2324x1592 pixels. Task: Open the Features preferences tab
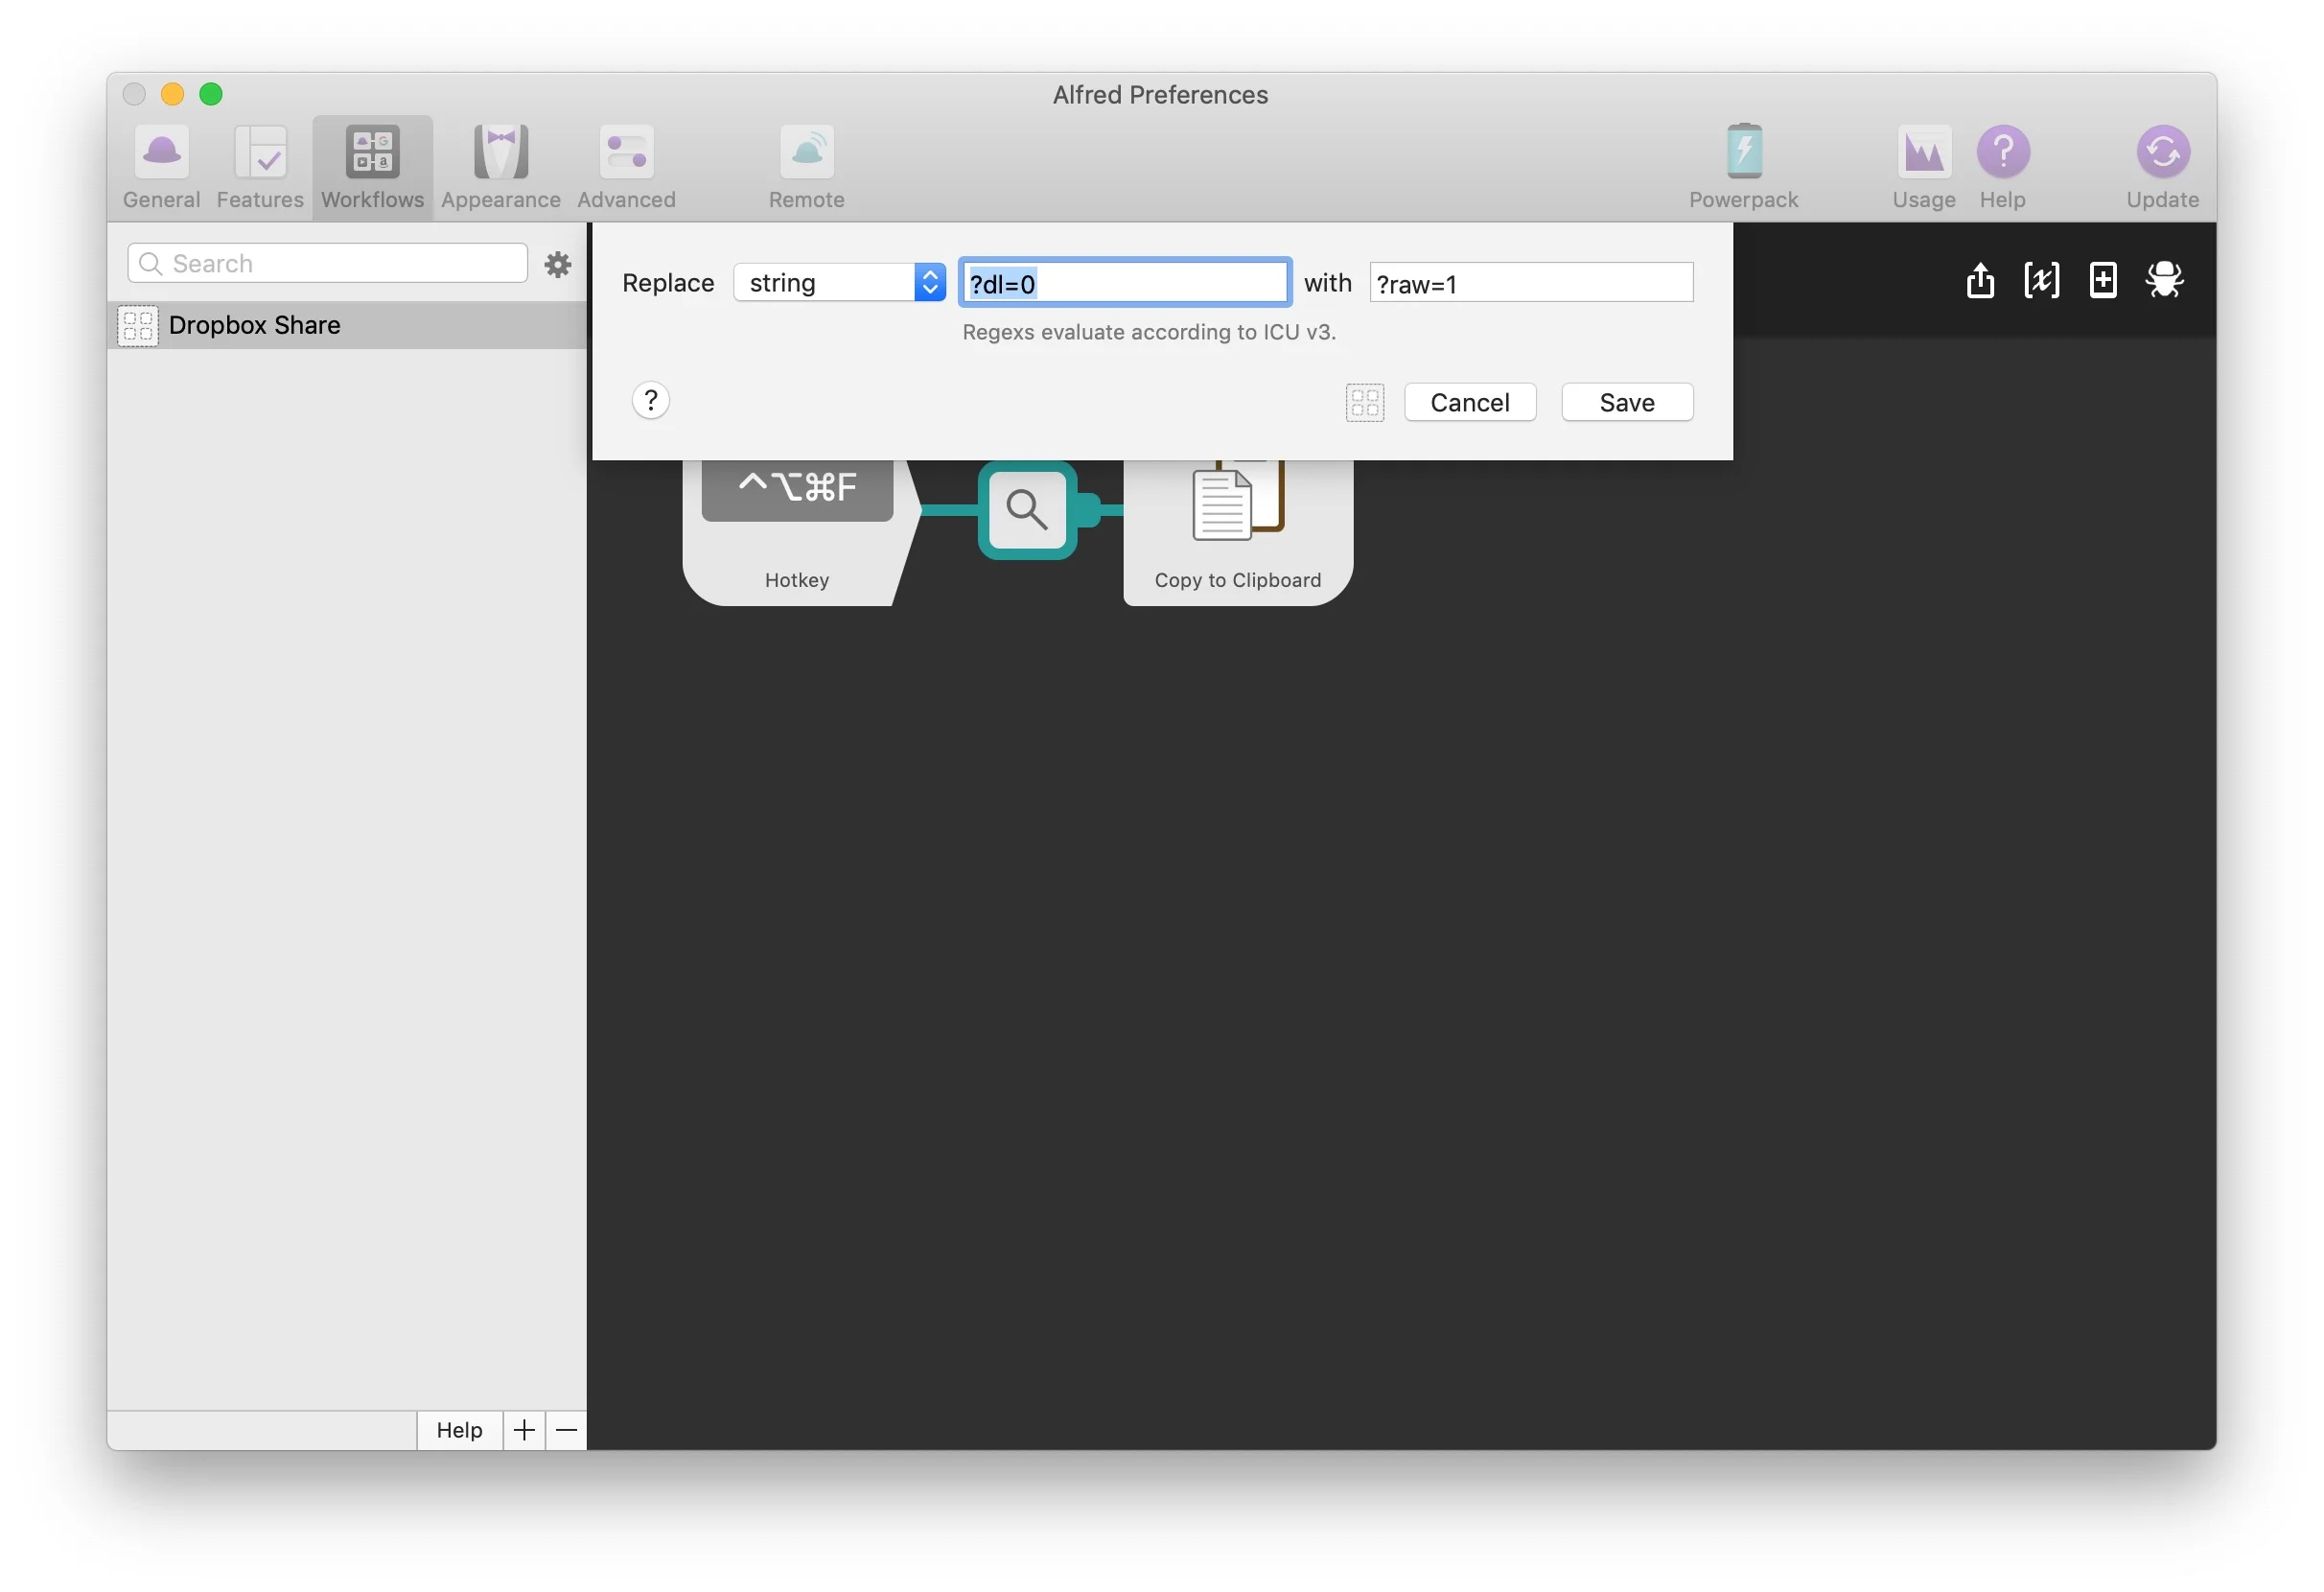260,167
